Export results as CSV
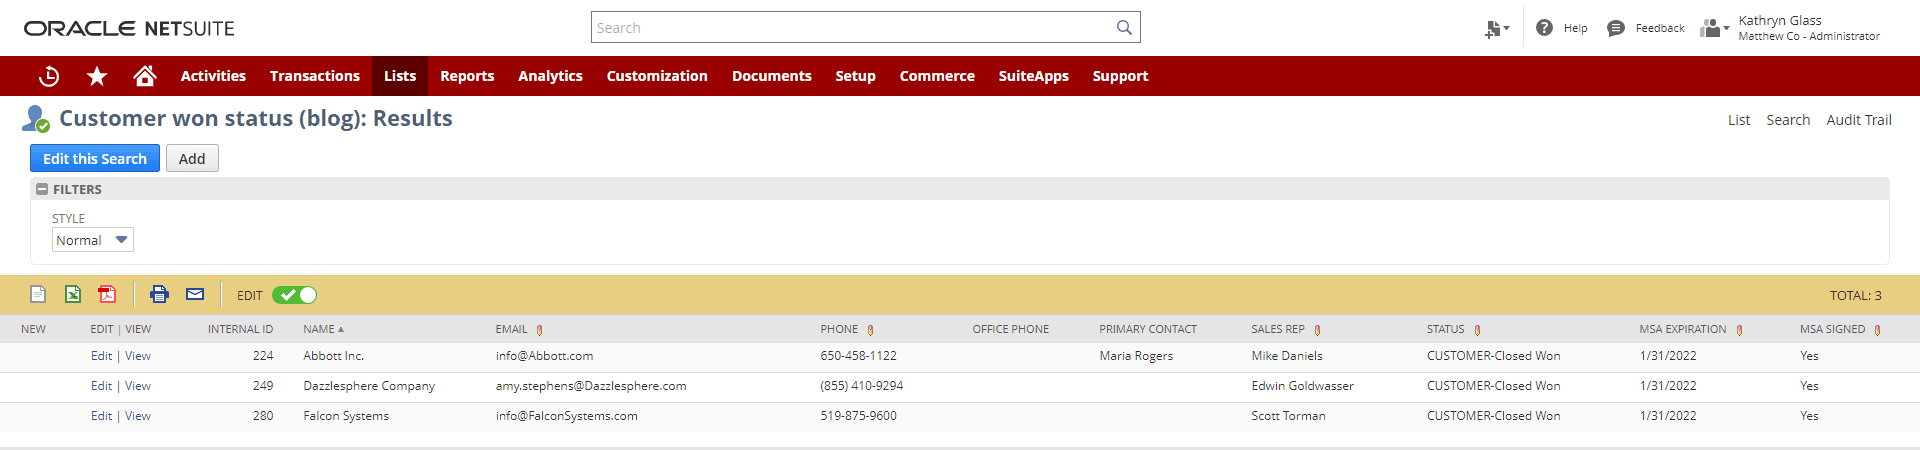The height and width of the screenshot is (450, 1920). click(38, 294)
